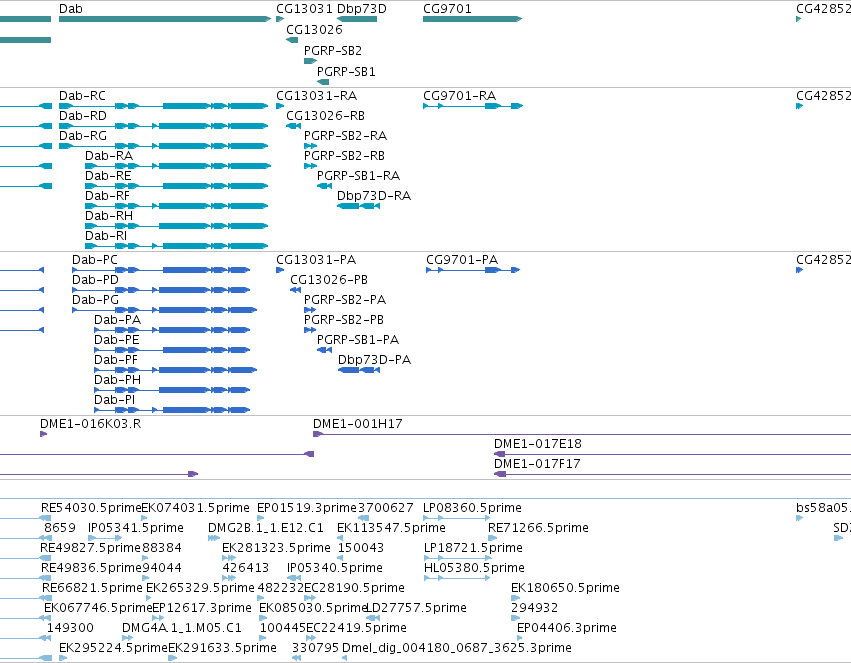Viewport: 851px width, 663px height.
Task: Open the DMG4A.1_1.M05.C1 EST label
Action: tap(181, 629)
